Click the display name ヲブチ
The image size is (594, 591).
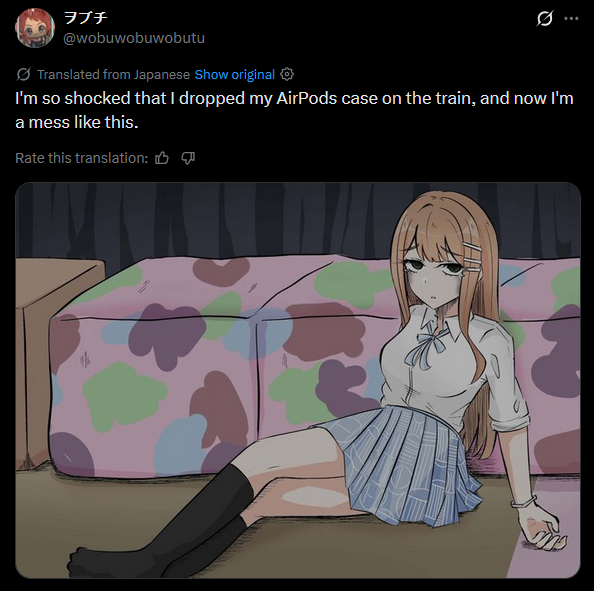[86, 17]
